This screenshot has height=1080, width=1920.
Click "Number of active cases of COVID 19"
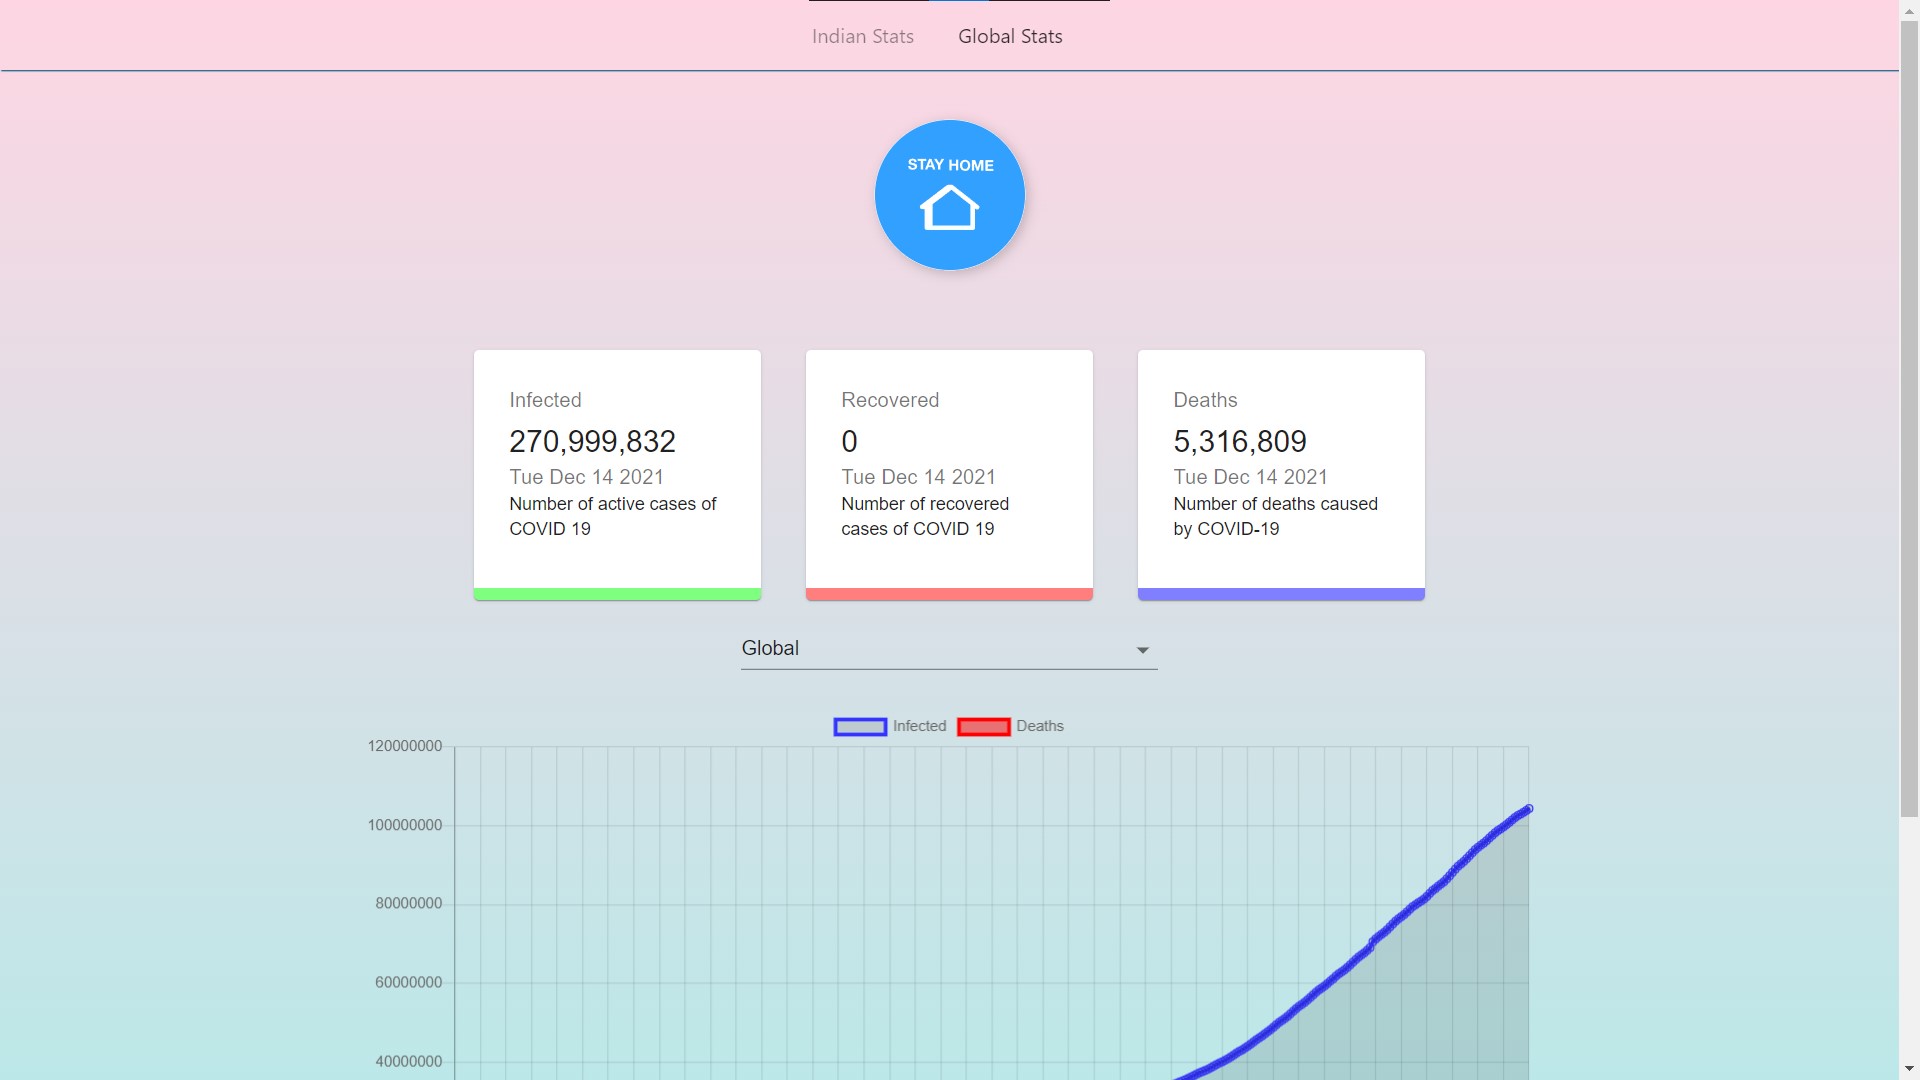pyautogui.click(x=613, y=516)
